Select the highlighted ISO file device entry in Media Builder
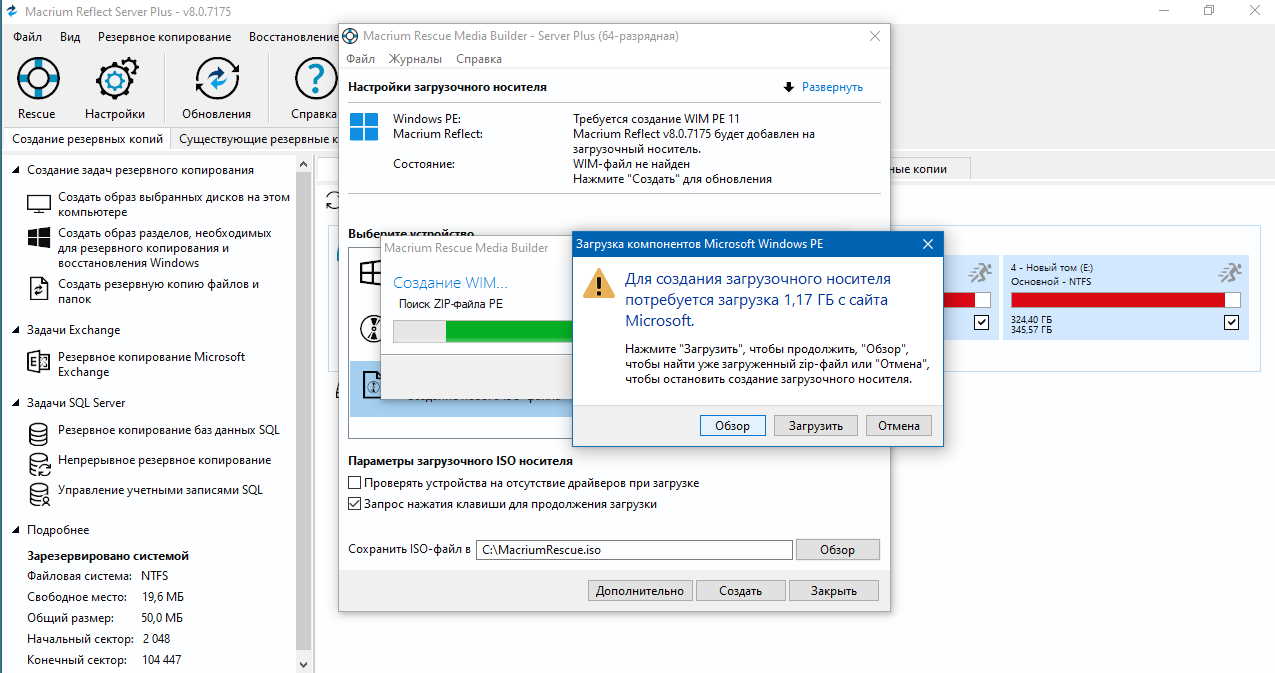1275x673 pixels. (460, 390)
